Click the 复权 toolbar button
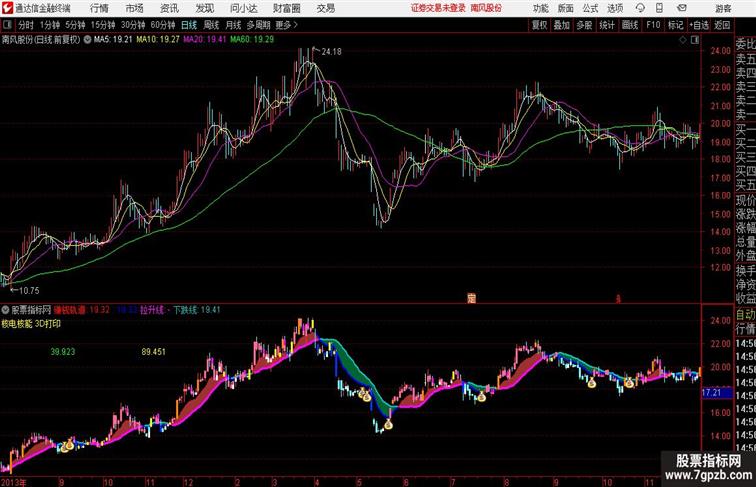The image size is (756, 487). pos(539,25)
